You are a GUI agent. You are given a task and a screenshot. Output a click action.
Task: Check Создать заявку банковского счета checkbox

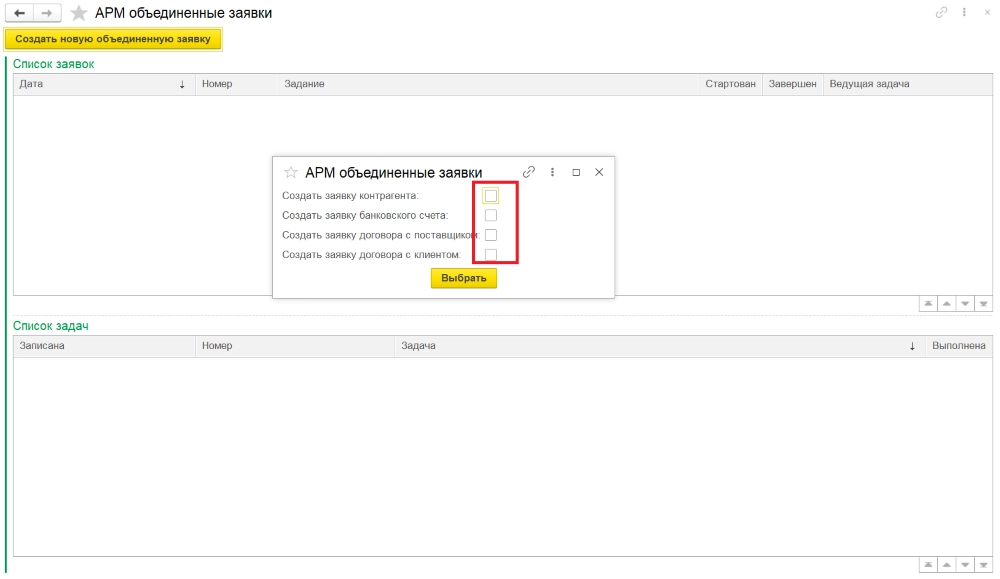[x=490, y=216]
